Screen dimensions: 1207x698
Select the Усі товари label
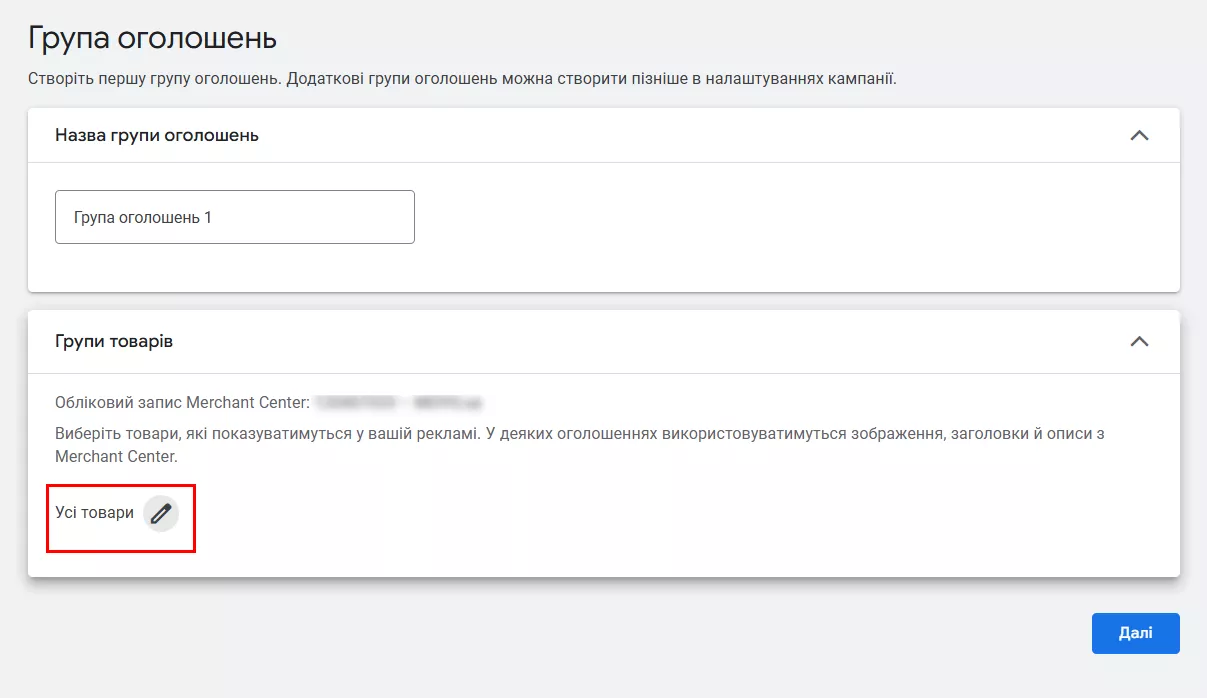click(94, 513)
